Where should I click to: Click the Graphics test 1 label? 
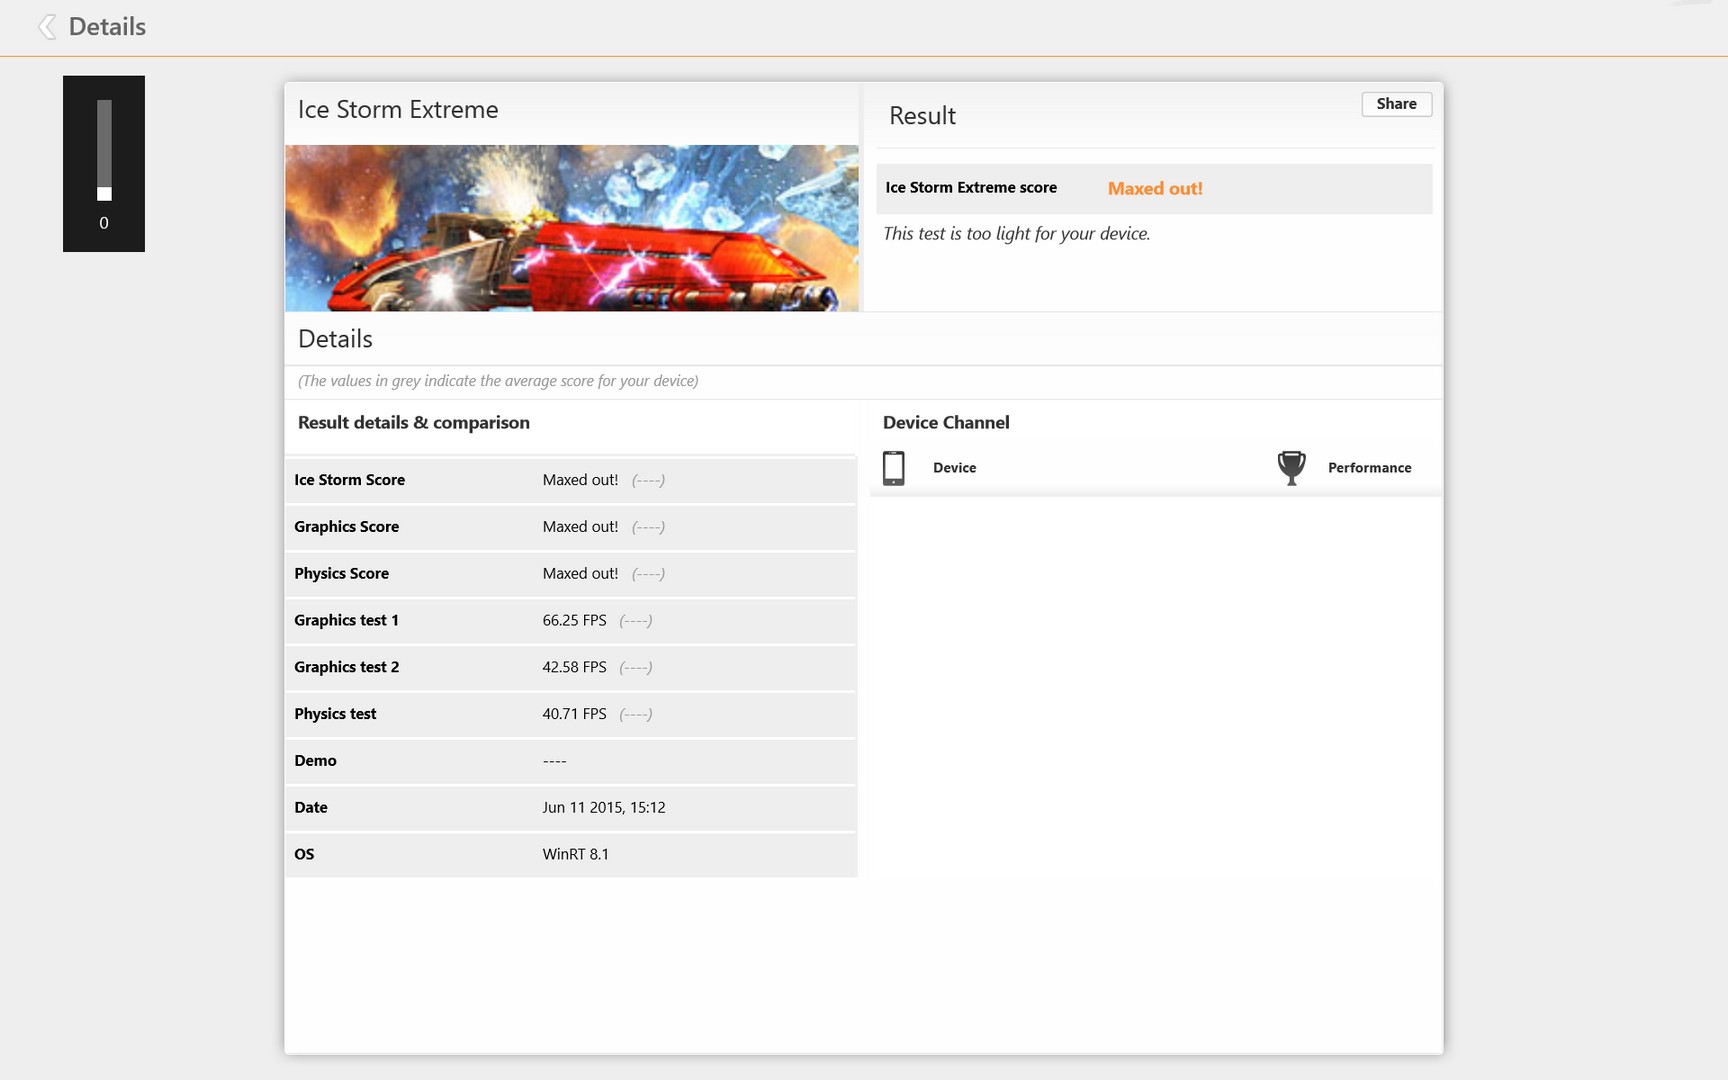tap(346, 621)
